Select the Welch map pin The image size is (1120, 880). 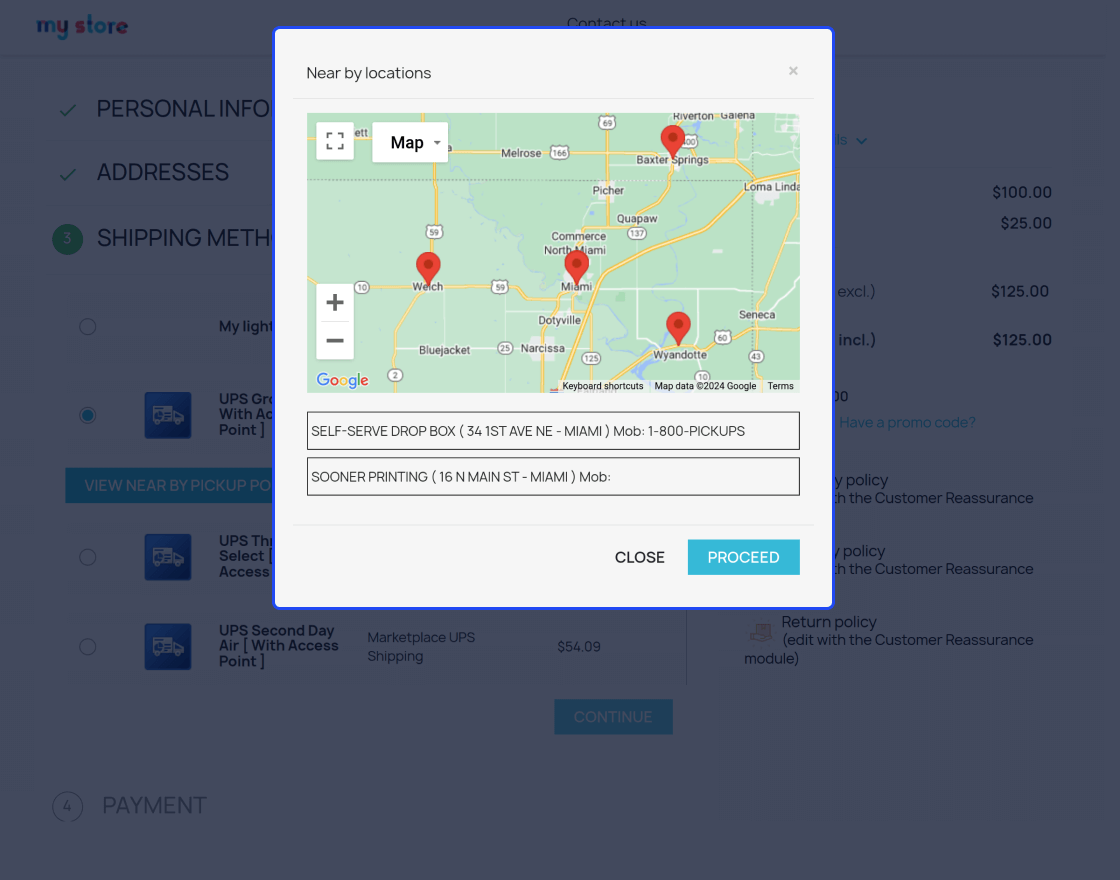[428, 269]
